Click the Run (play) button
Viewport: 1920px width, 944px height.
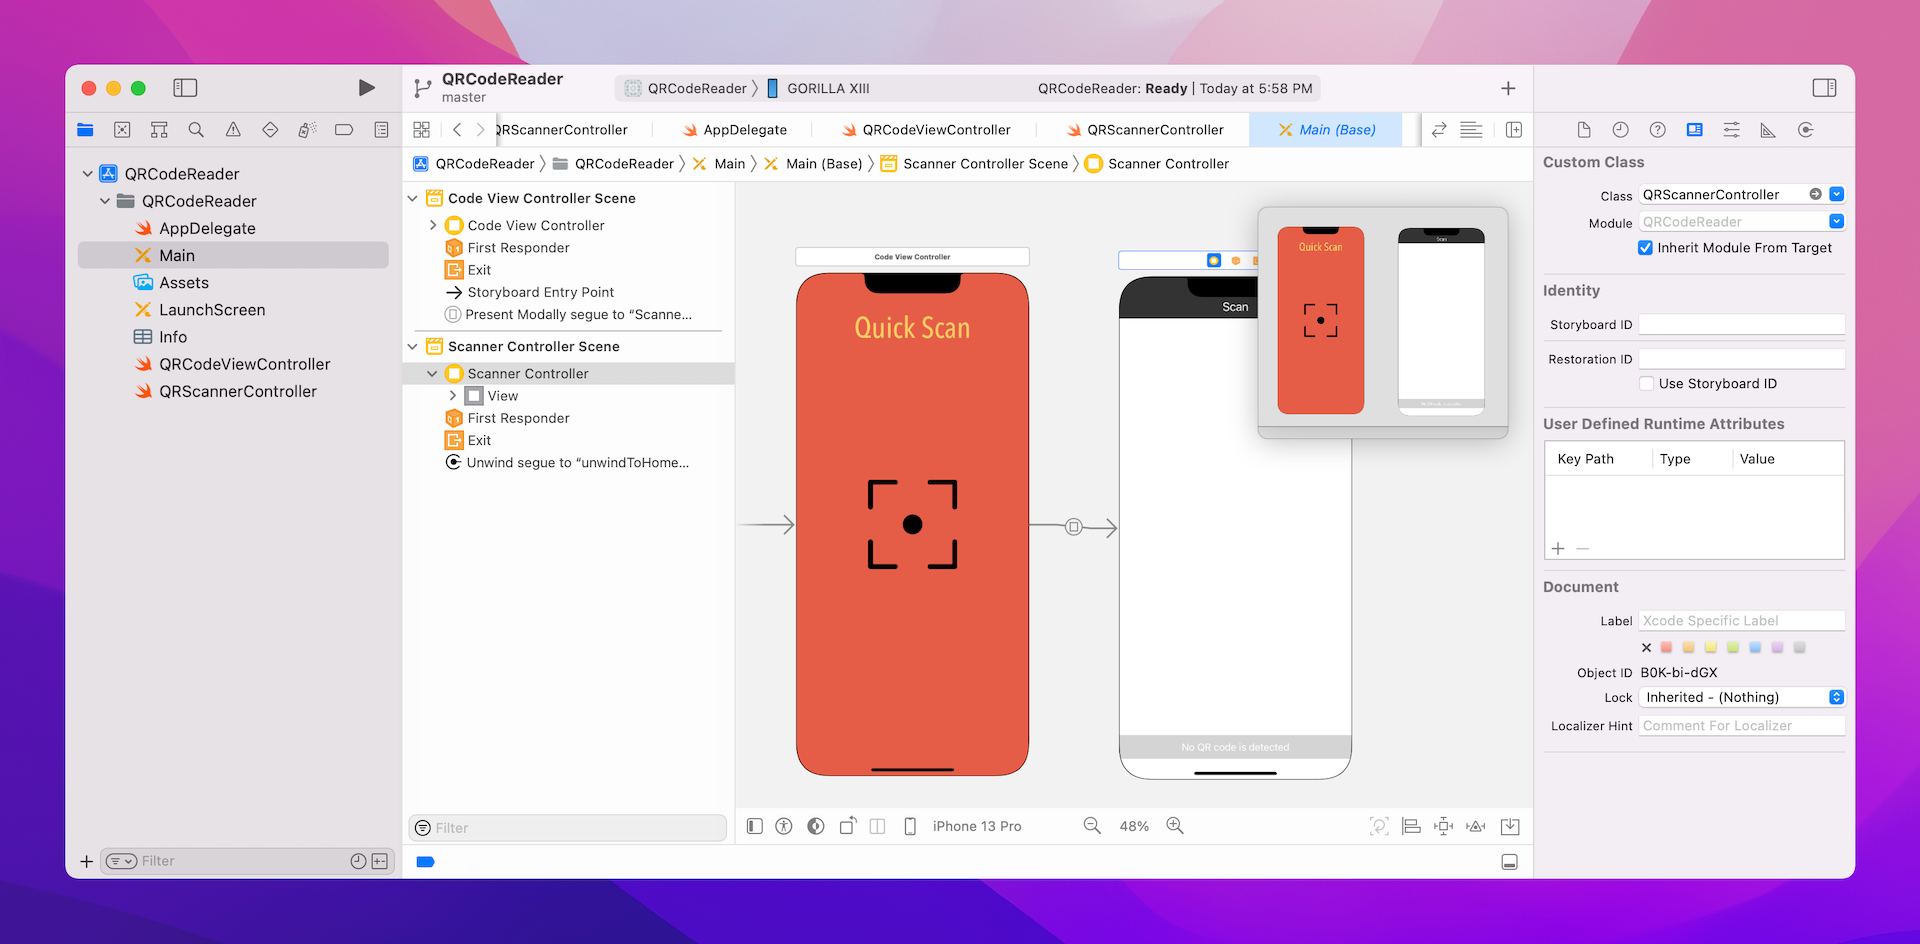pos(366,88)
